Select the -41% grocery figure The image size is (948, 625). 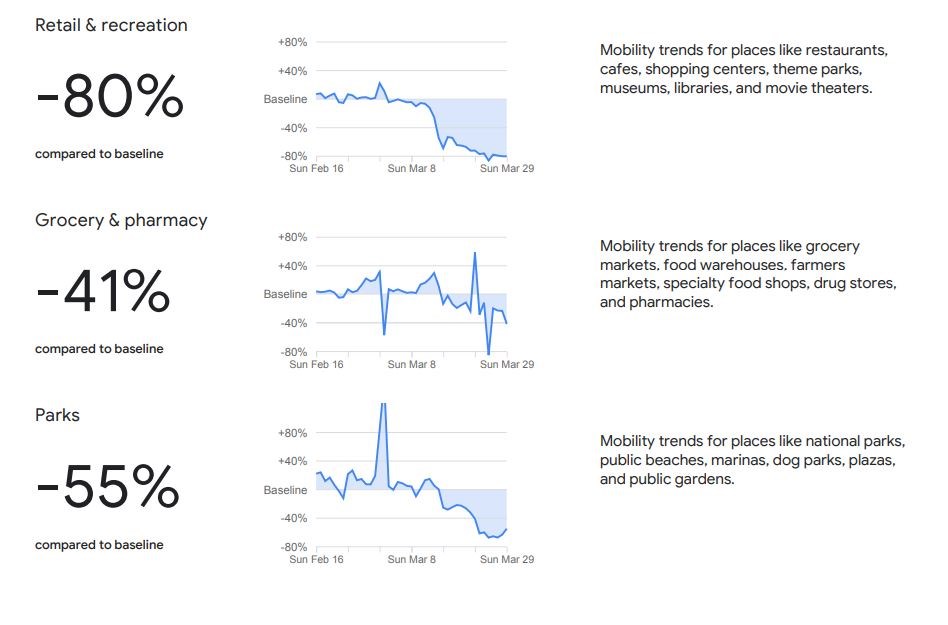[x=103, y=292]
